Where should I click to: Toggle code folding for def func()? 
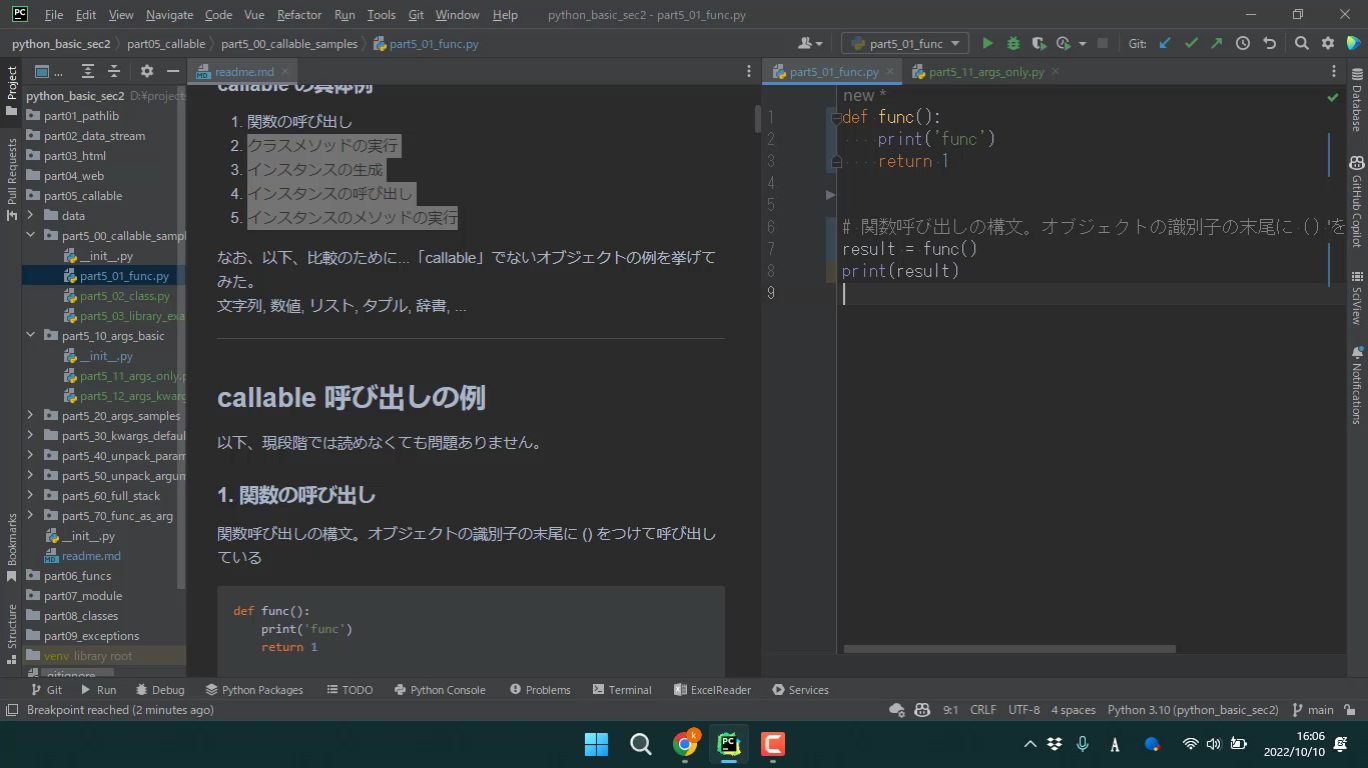pos(836,117)
